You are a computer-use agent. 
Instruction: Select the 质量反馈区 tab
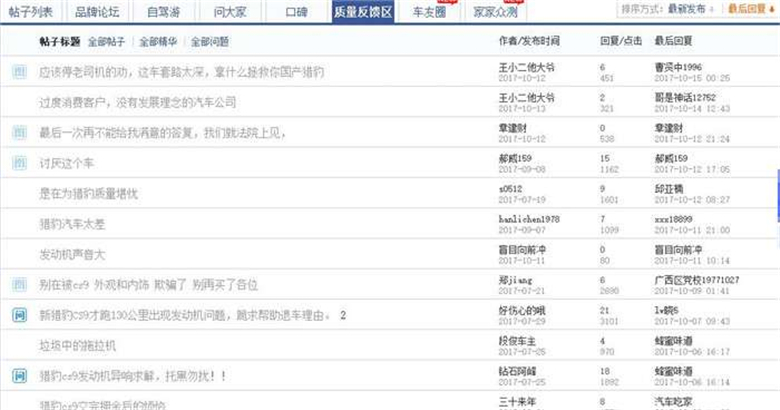point(363,11)
